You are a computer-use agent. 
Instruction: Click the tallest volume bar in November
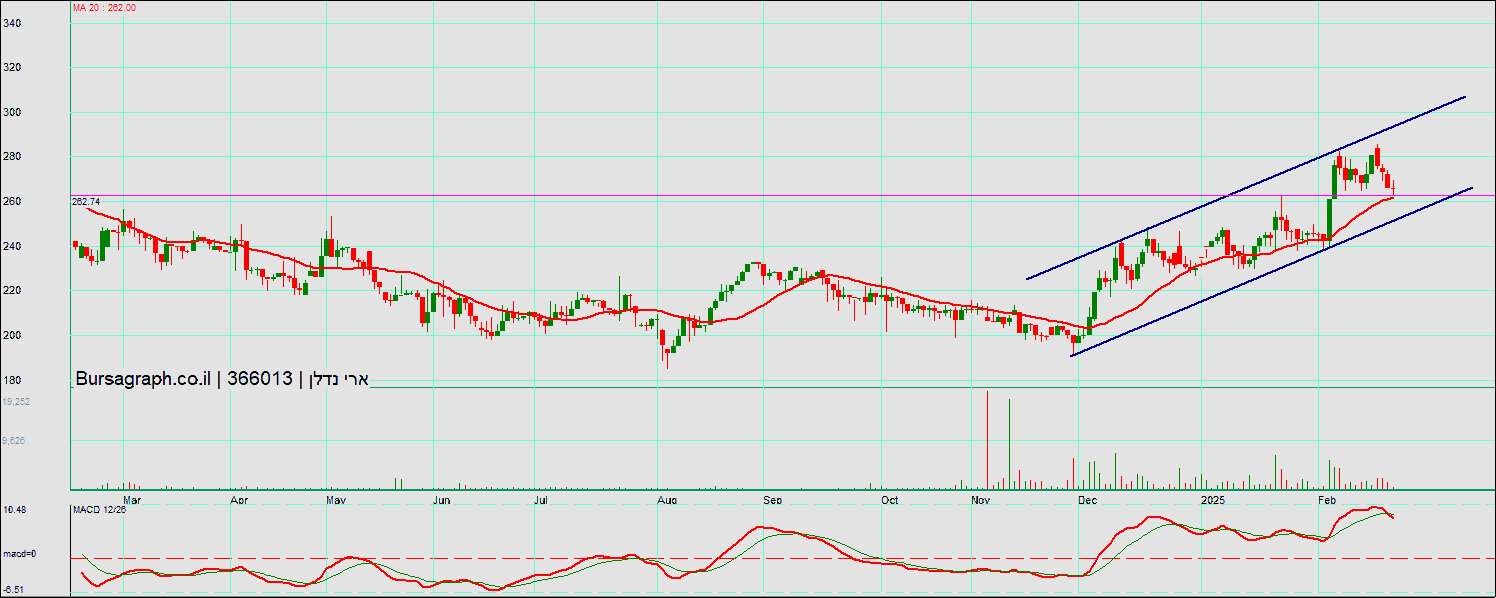pos(987,440)
